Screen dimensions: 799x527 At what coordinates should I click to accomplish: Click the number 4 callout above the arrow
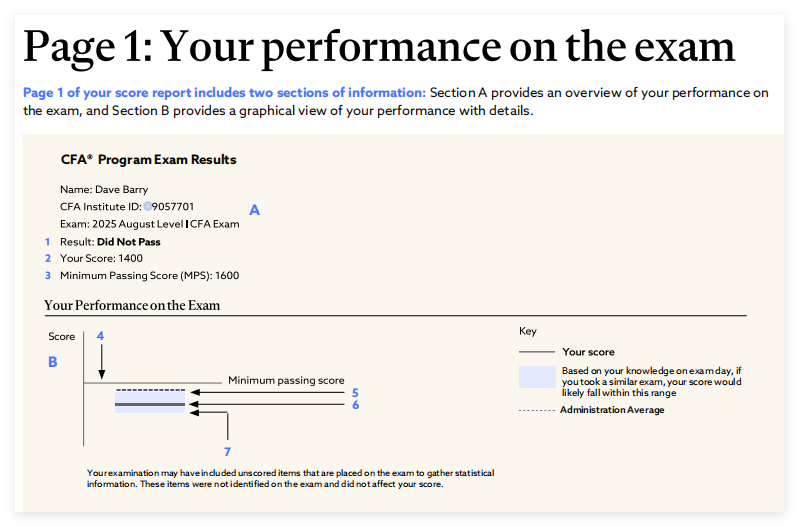tap(100, 336)
